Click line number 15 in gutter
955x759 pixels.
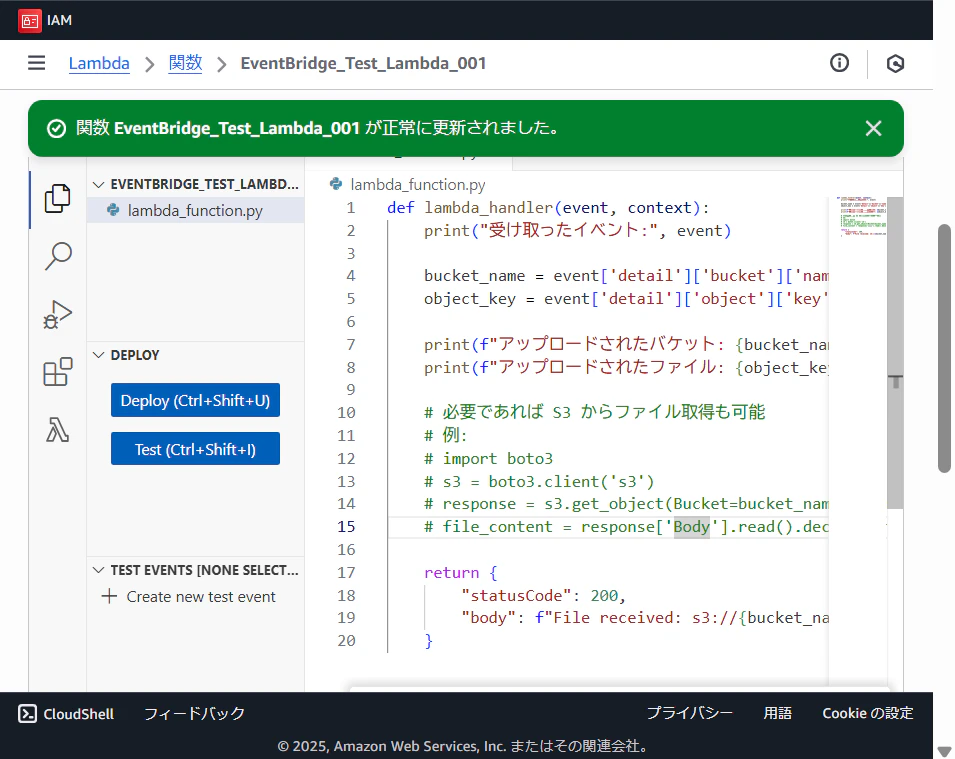coord(346,527)
